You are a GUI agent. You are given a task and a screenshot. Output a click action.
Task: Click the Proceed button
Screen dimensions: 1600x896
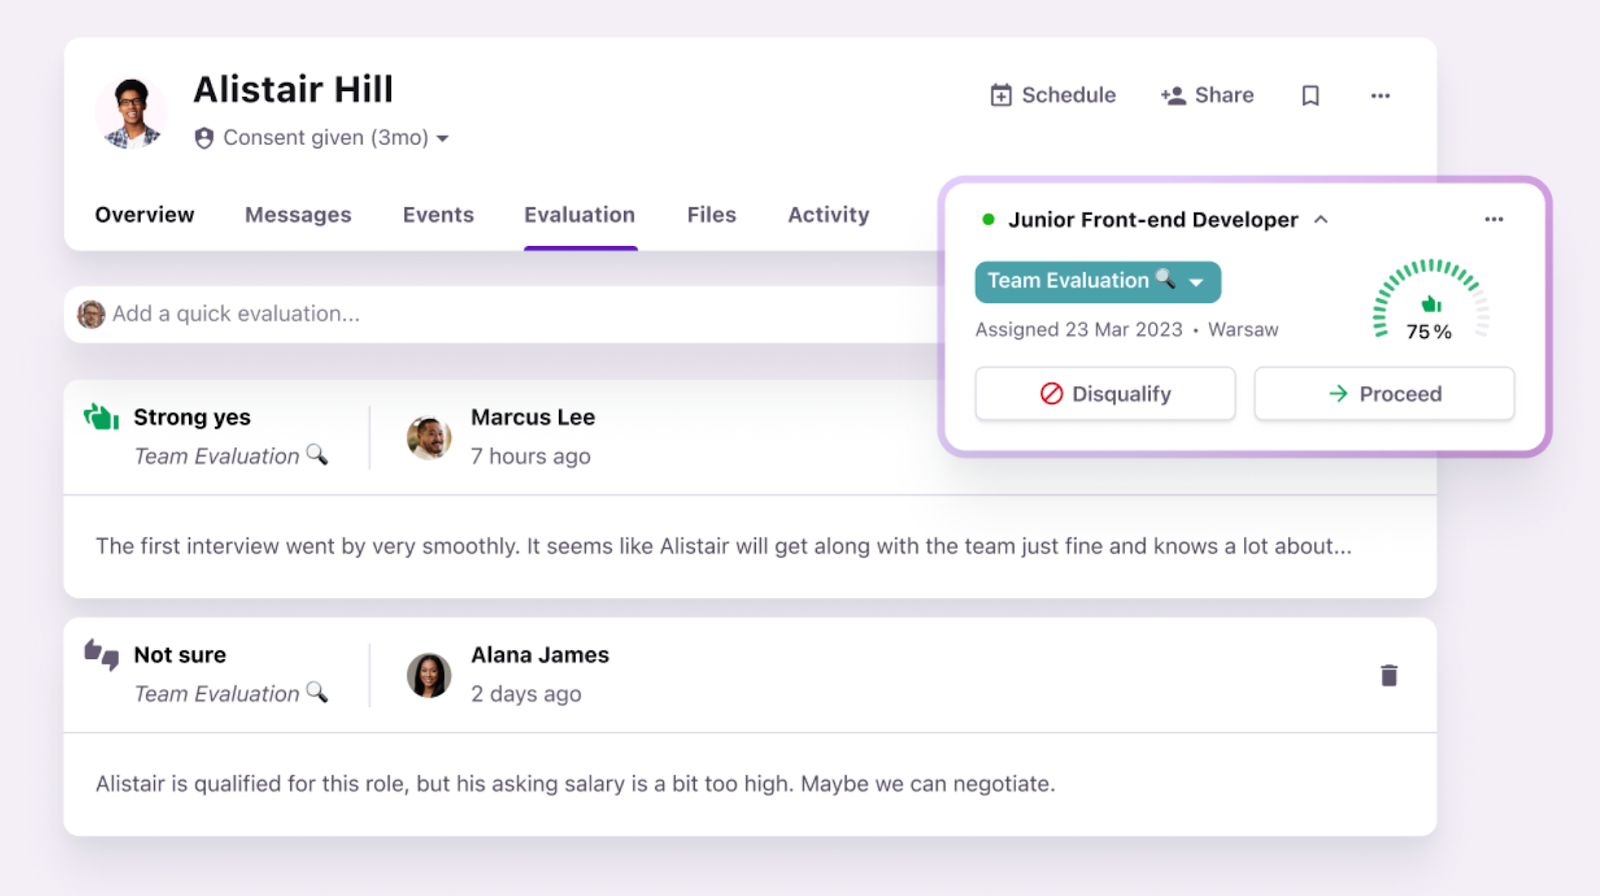[x=1384, y=394]
